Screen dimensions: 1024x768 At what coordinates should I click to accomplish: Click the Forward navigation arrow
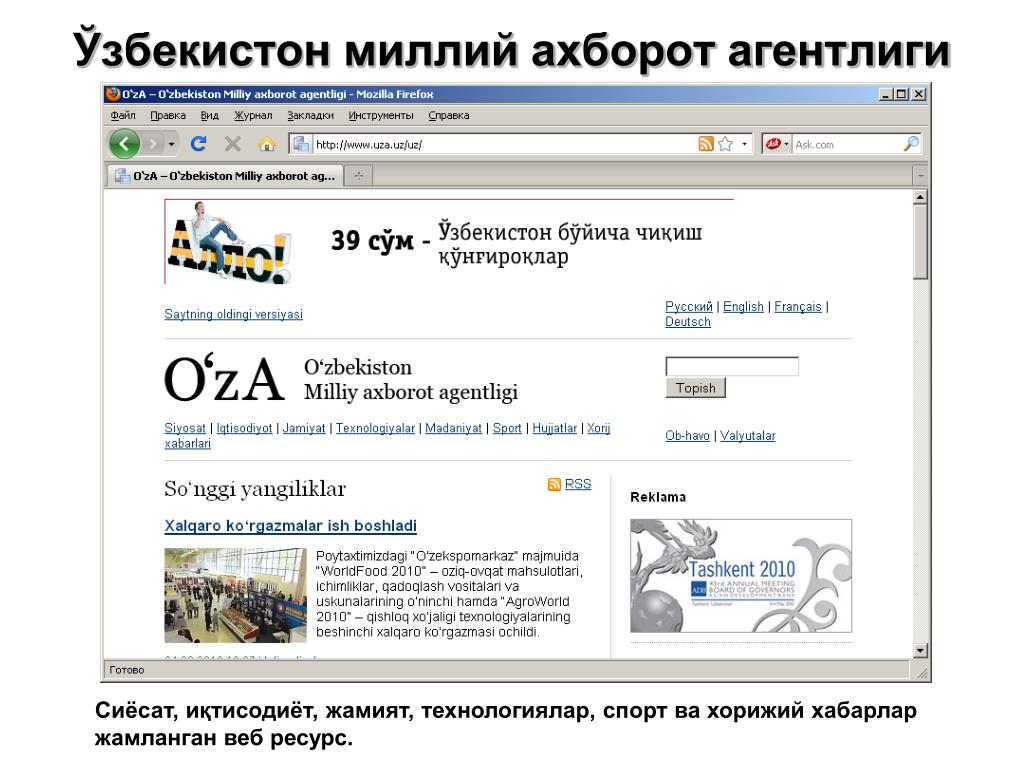coord(153,144)
